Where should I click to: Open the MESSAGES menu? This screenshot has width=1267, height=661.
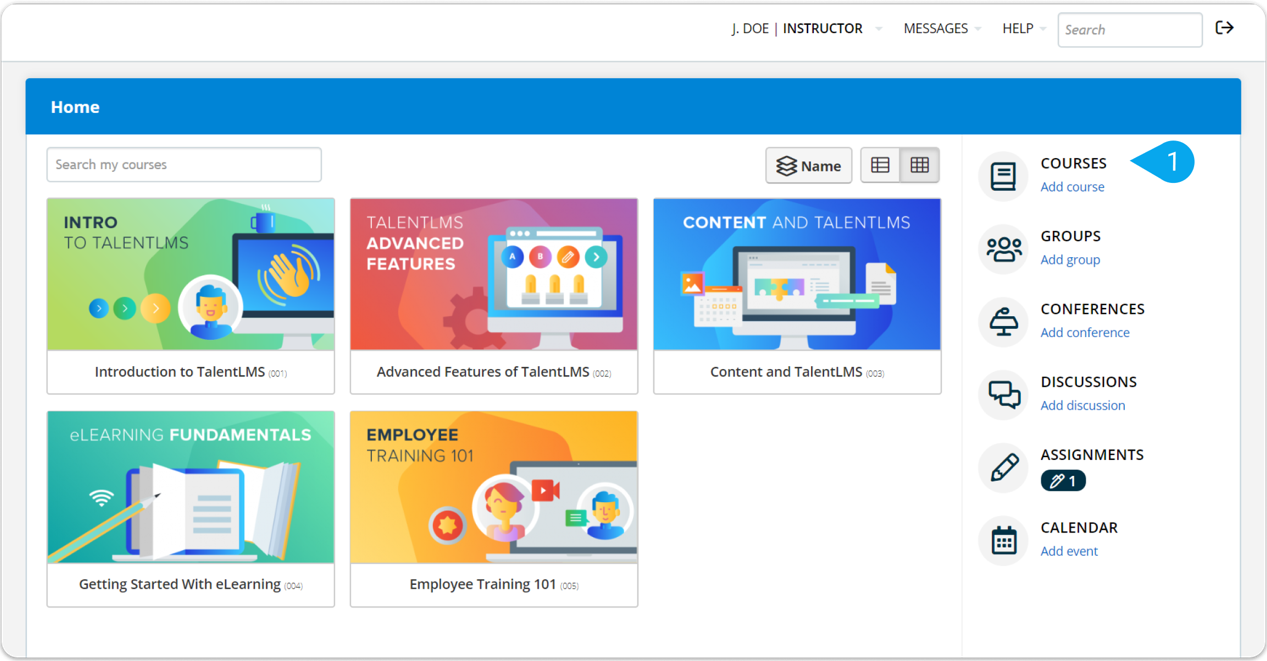(942, 29)
